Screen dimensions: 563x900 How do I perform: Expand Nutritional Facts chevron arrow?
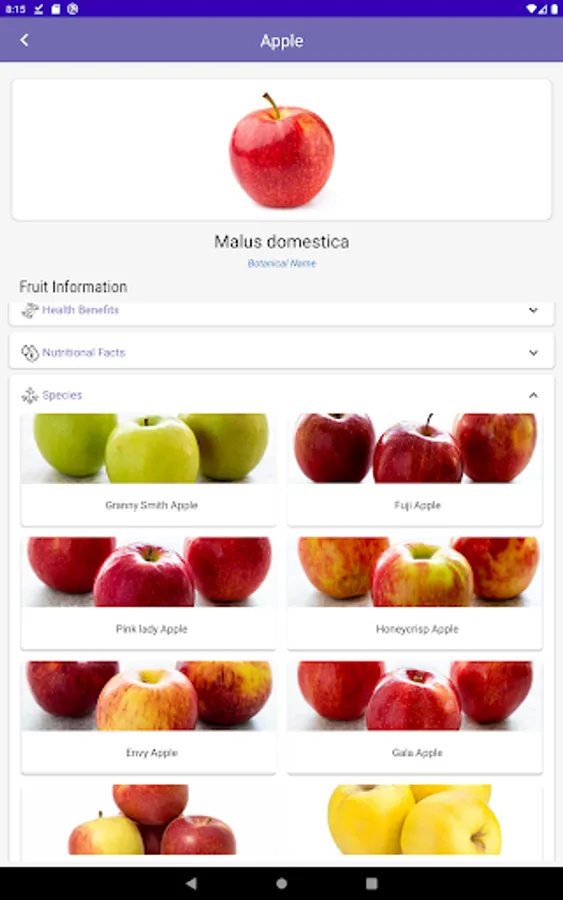(533, 352)
